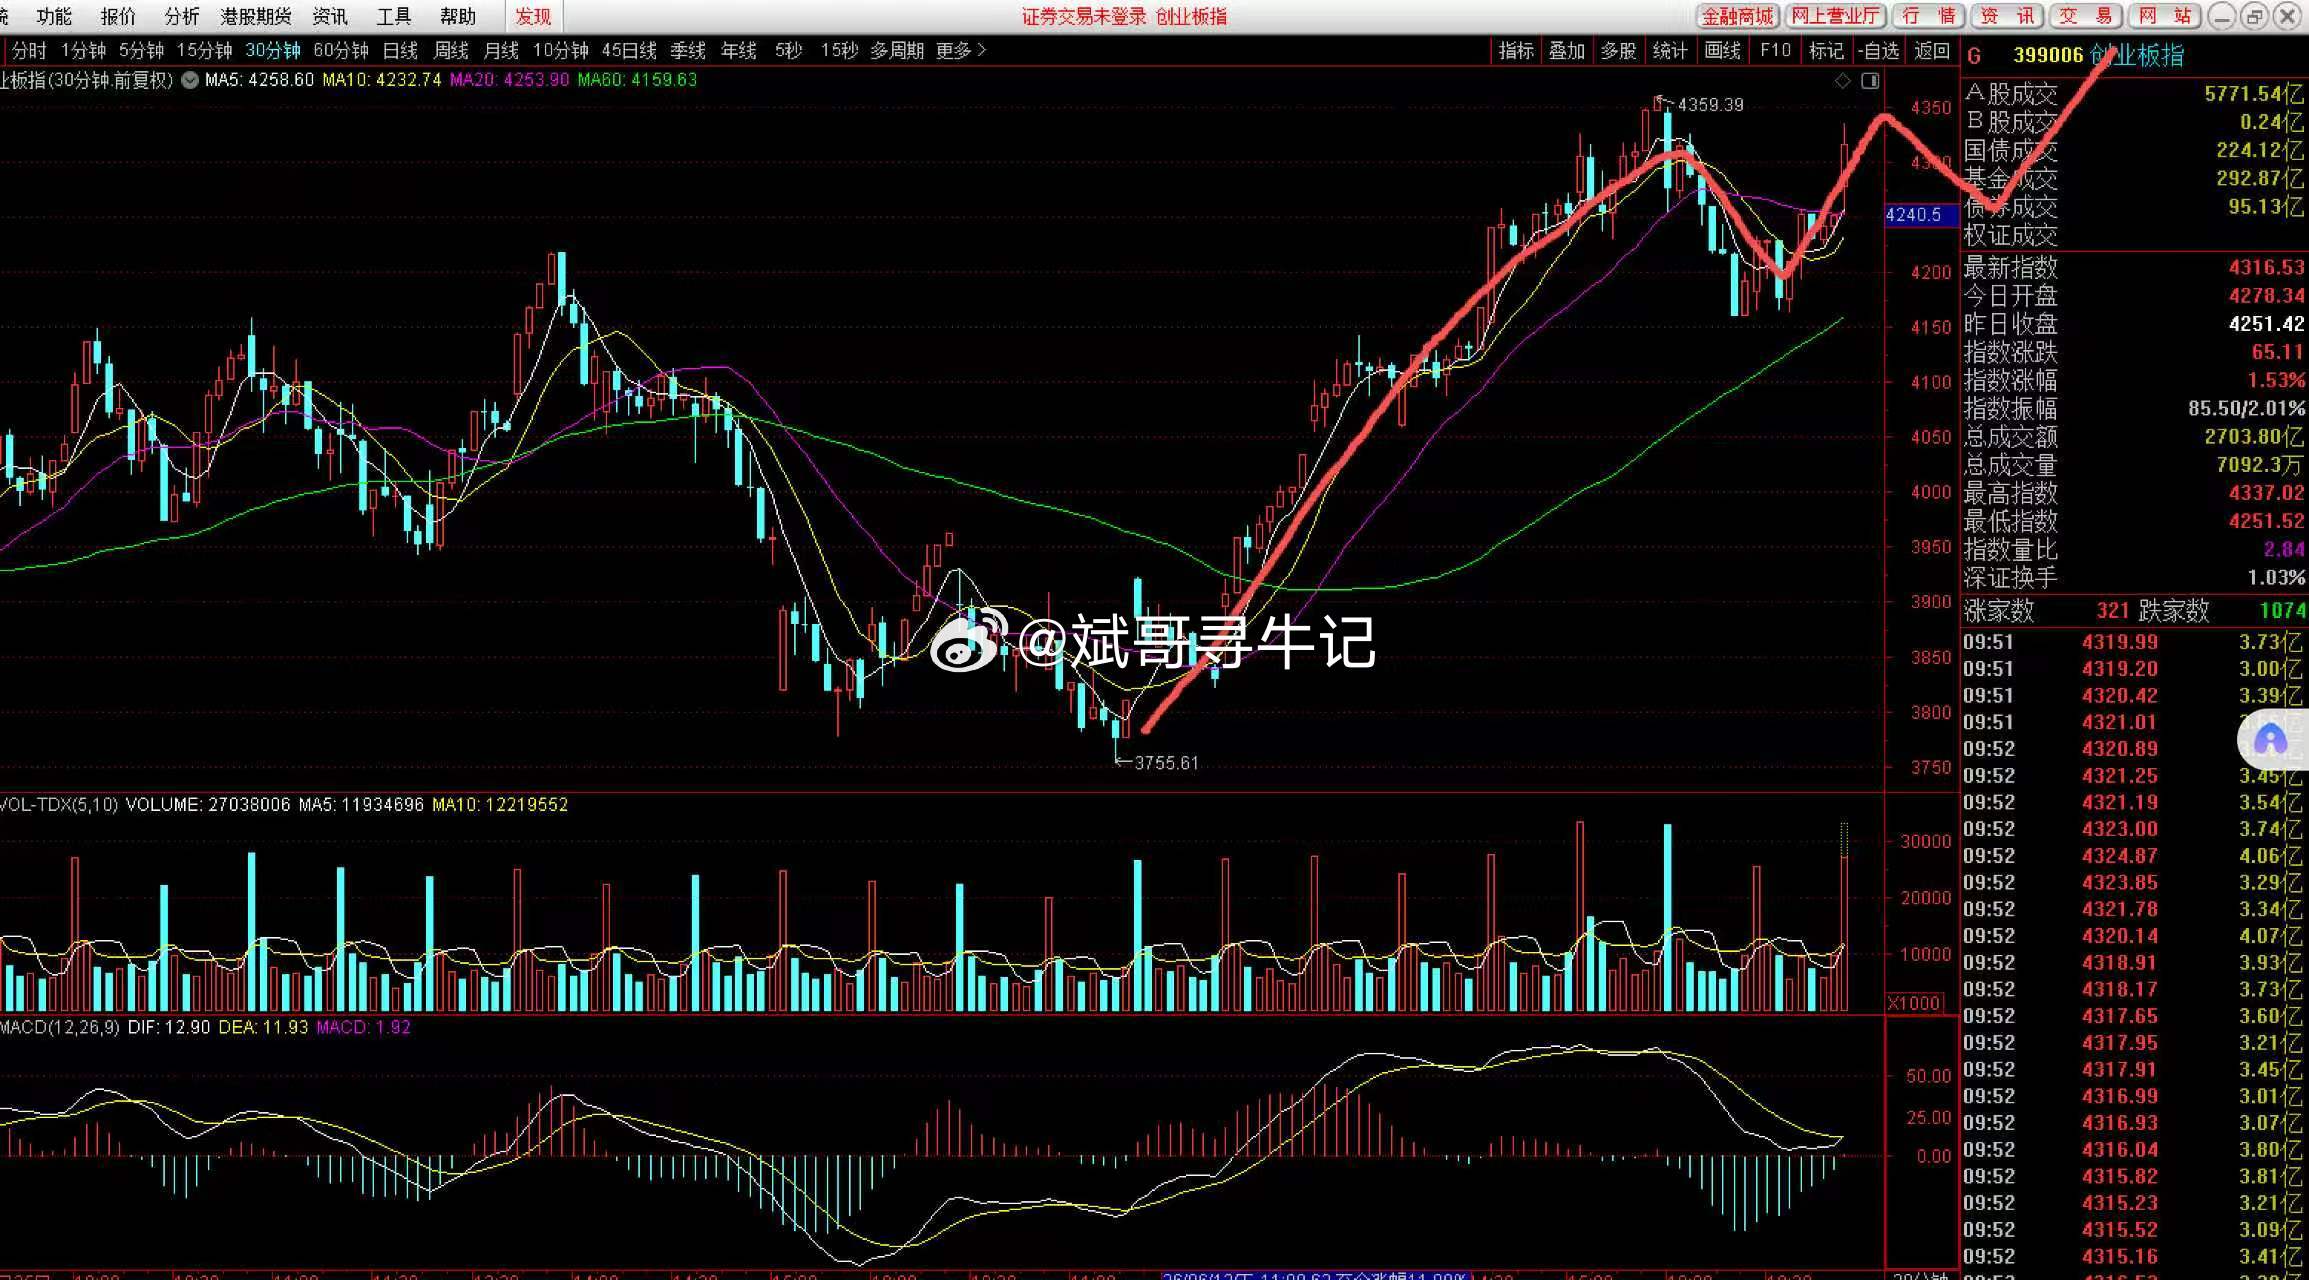Select the 45日线 period
This screenshot has width=2309, height=1280.
point(629,50)
